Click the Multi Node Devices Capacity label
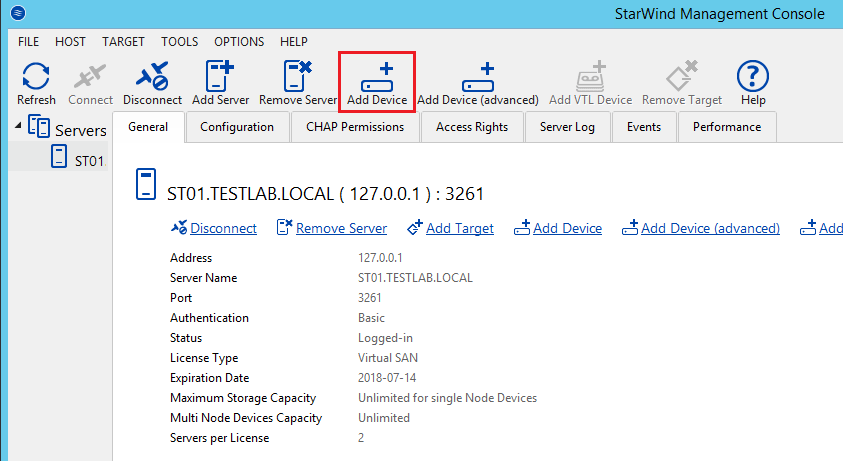This screenshot has height=461, width=843. [x=246, y=418]
